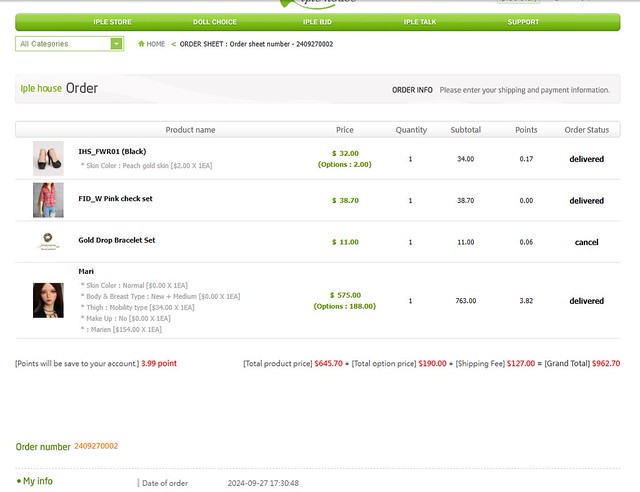
Task: Click the My info section heading
Action: [38, 481]
